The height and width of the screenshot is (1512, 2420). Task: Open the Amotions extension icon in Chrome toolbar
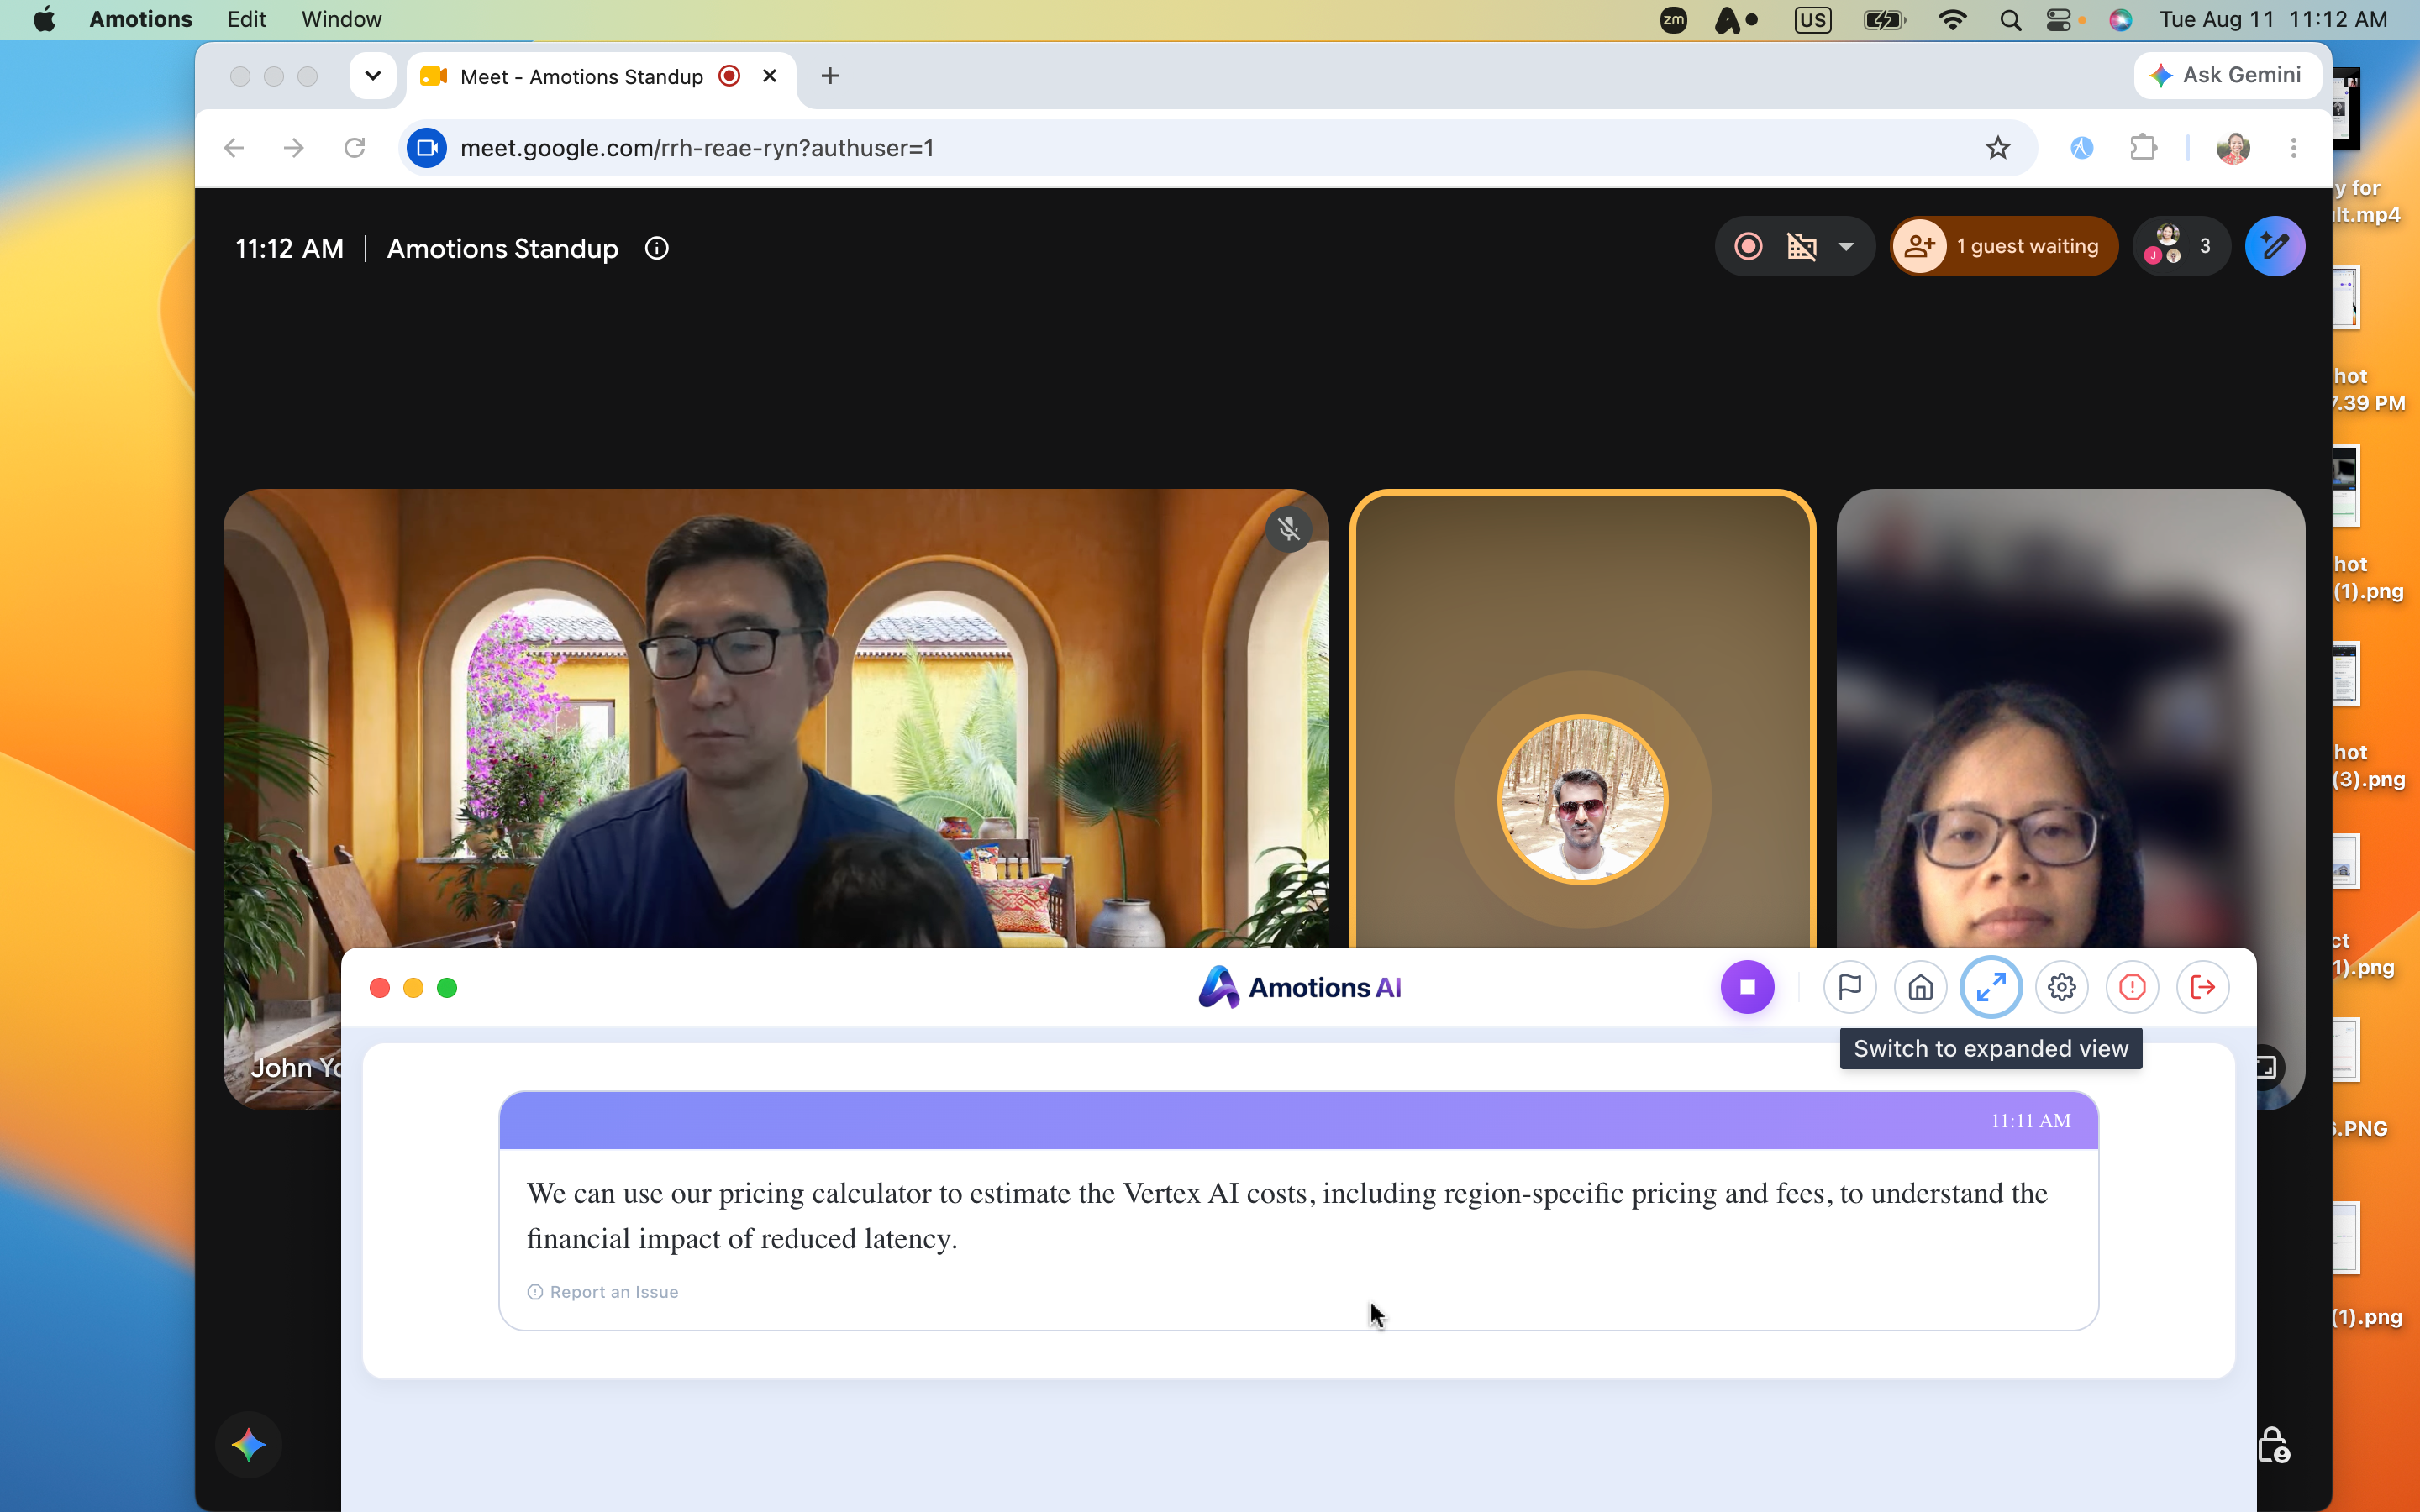point(2082,148)
